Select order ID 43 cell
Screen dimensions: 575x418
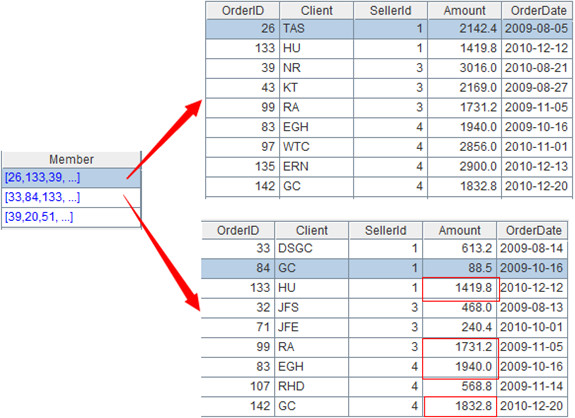pos(242,88)
